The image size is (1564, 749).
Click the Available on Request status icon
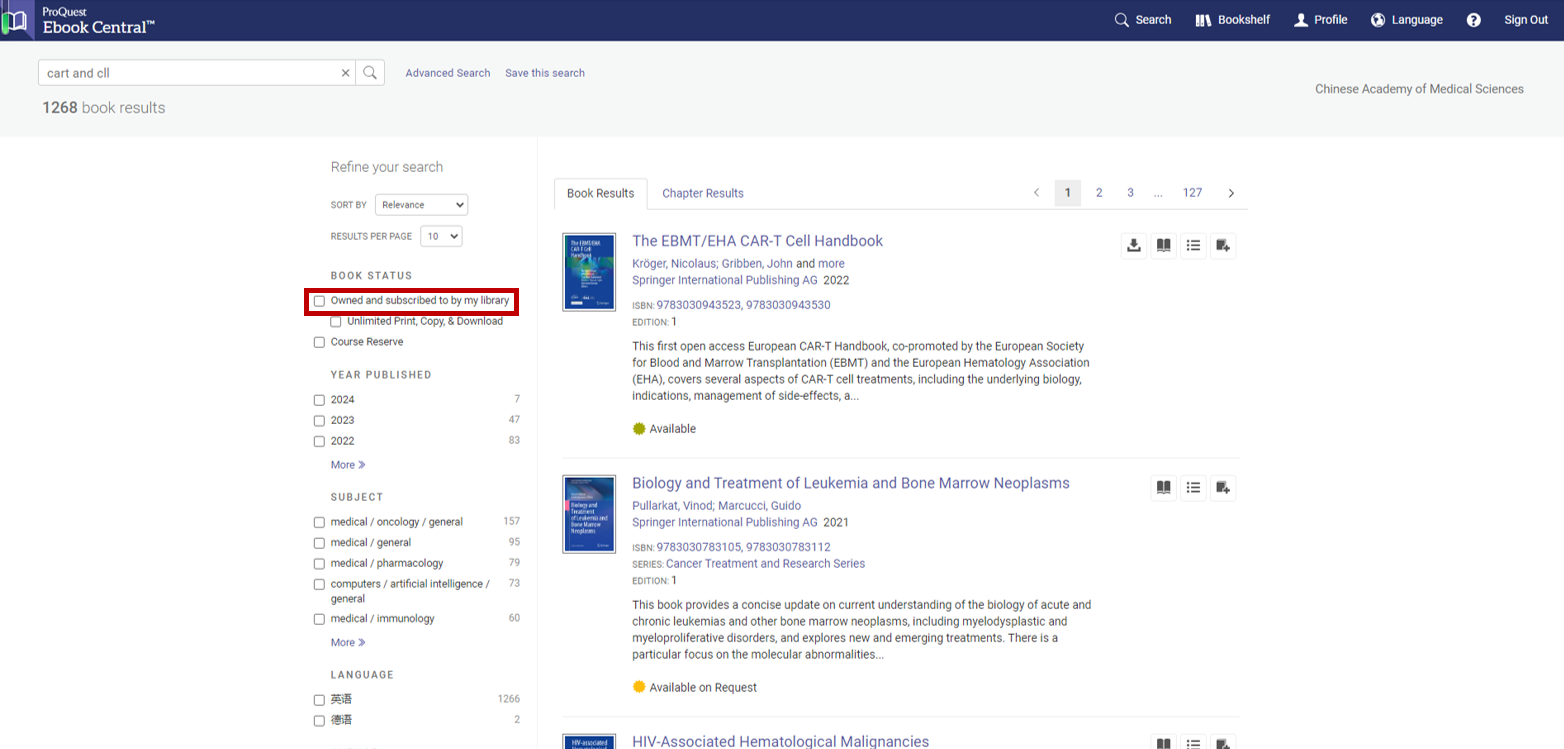click(x=639, y=687)
